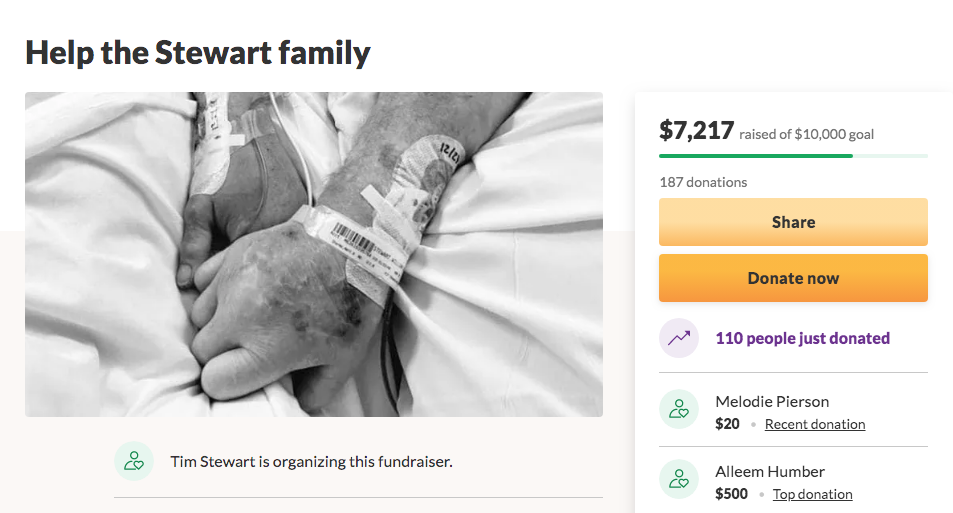This screenshot has width=953, height=513.
Task: Click the Melodie Pierson donor name
Action: (772, 402)
